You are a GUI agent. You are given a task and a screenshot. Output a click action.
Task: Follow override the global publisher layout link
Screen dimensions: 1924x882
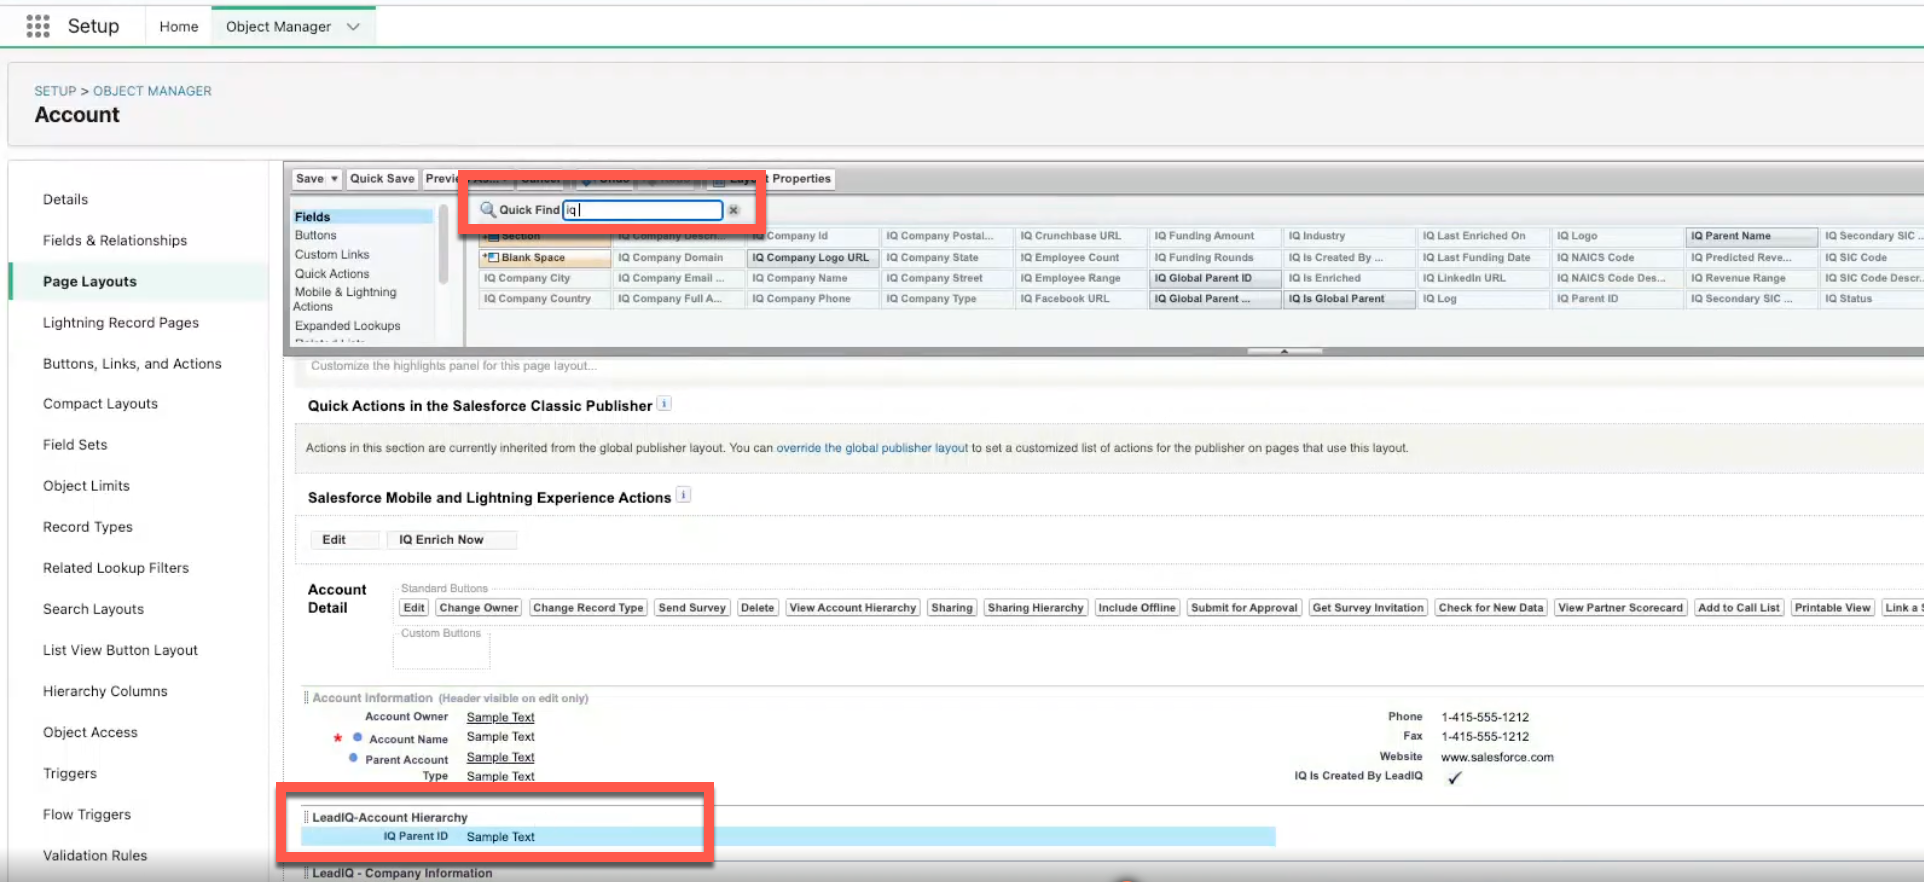[871, 448]
